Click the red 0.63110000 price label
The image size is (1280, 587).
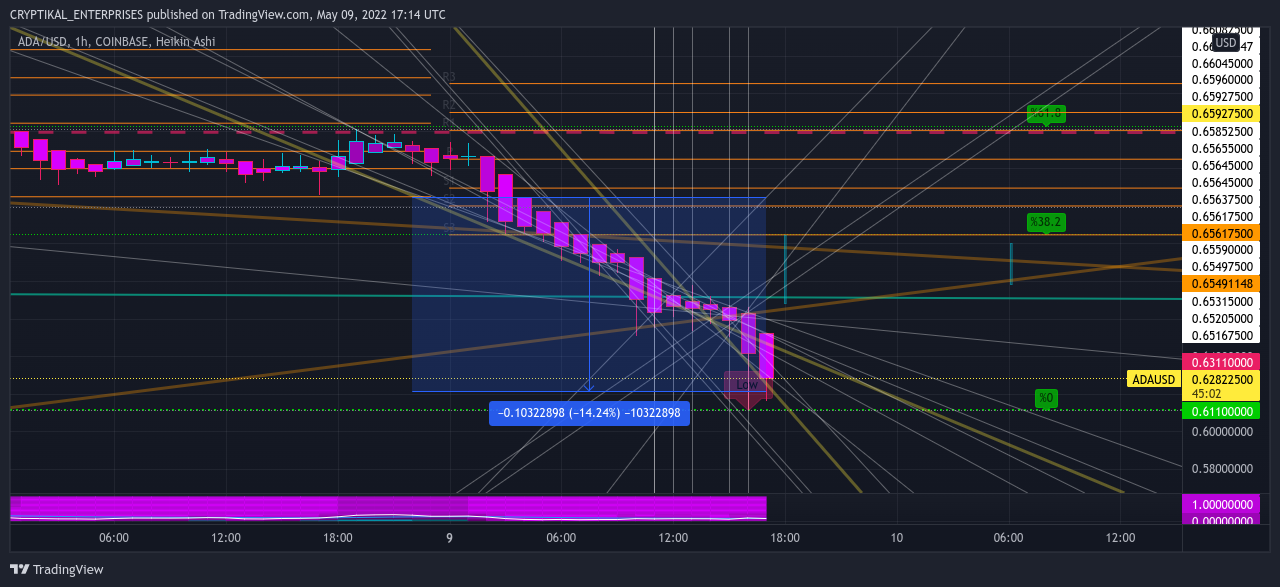point(1221,361)
